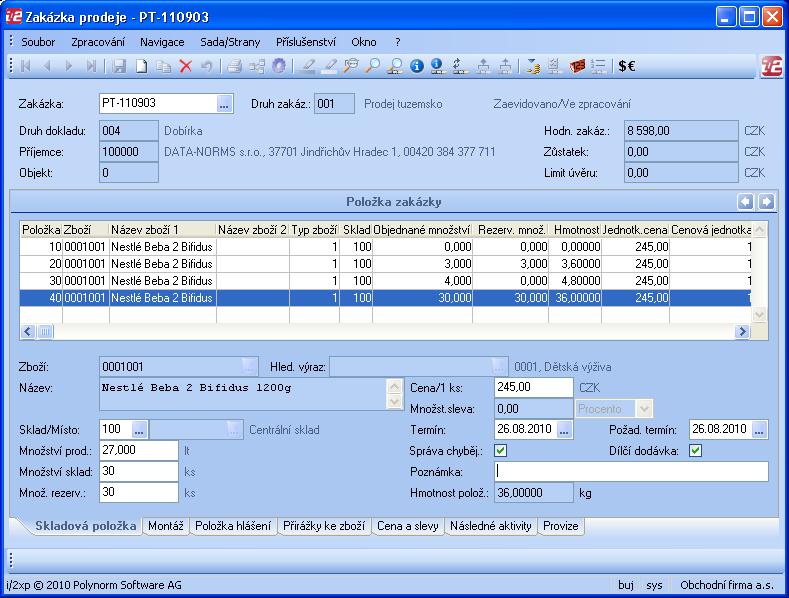Click the Cena/1 ks field
The height and width of the screenshot is (598, 789).
[534, 387]
